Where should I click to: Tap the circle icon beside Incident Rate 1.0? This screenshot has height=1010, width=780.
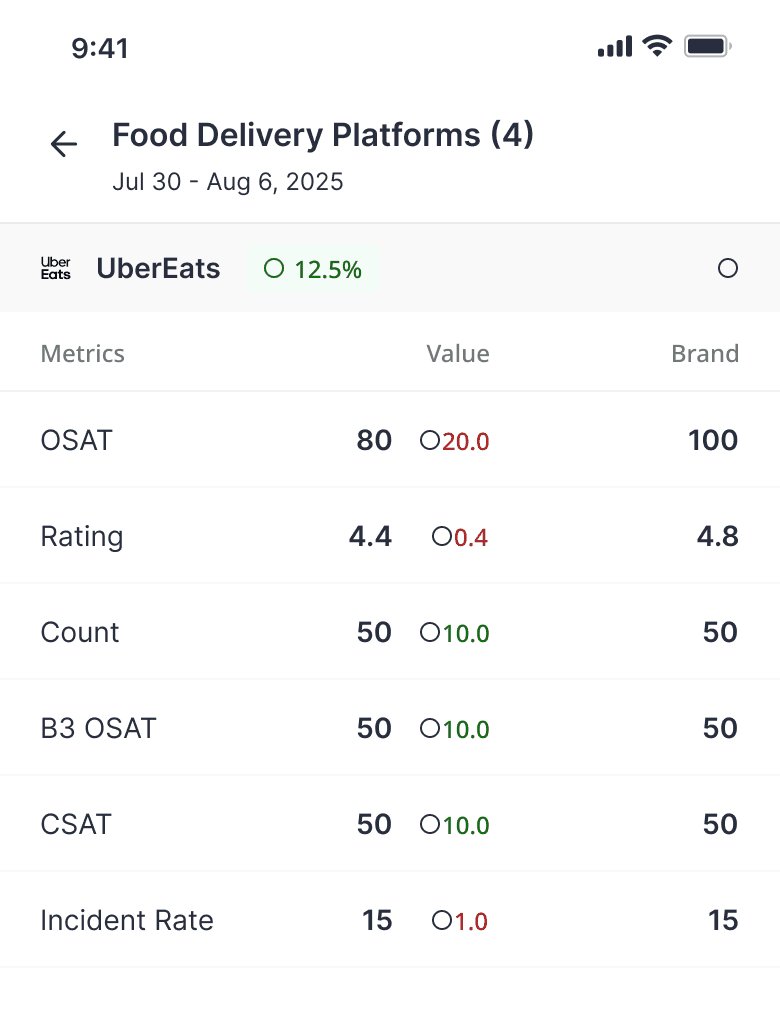coord(442,921)
